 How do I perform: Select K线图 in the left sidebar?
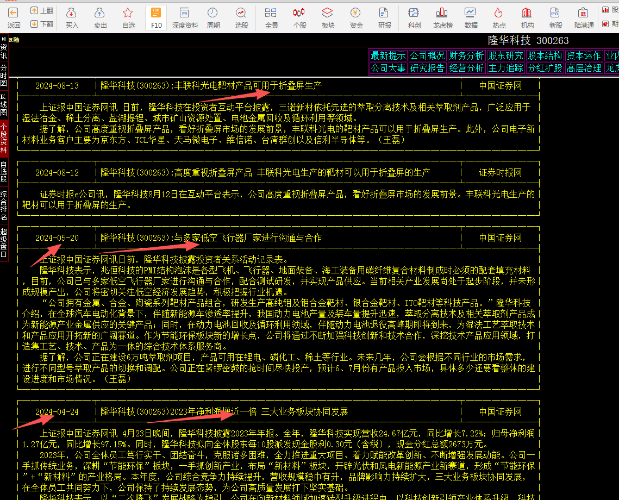coord(4,105)
